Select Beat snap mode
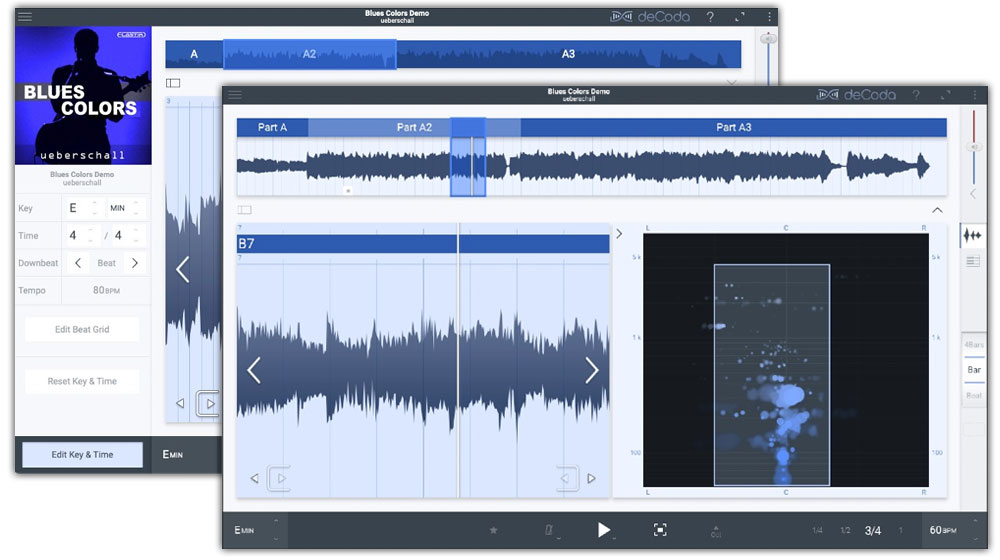Viewport: 1000px width, 560px height. click(974, 395)
